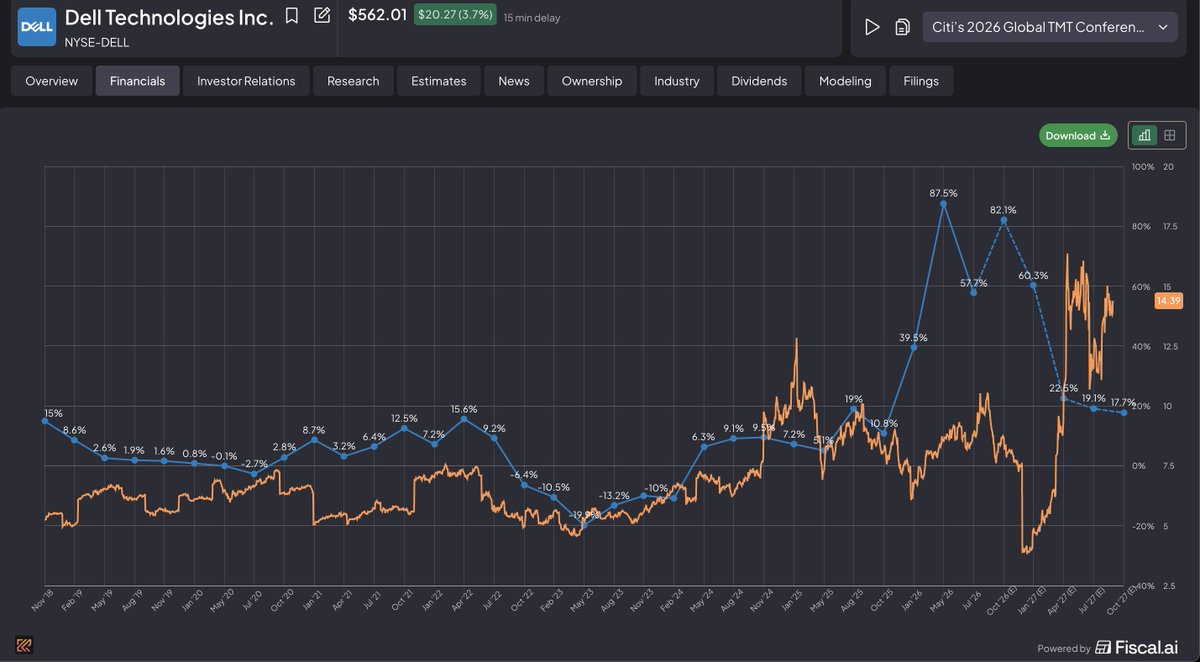
Task: Click the orange 14.39 value label
Action: (x=1168, y=300)
